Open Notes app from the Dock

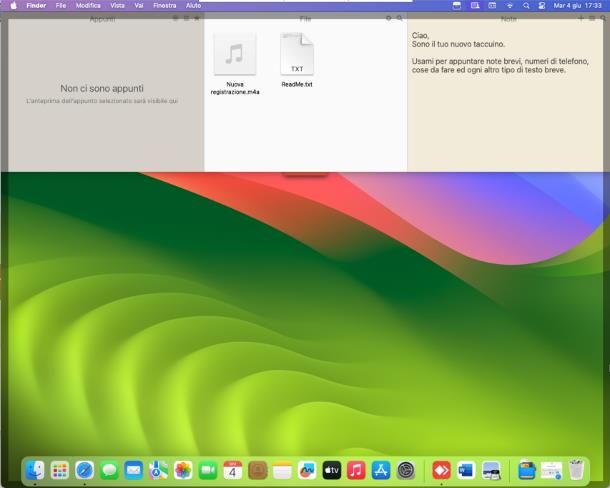[282, 470]
